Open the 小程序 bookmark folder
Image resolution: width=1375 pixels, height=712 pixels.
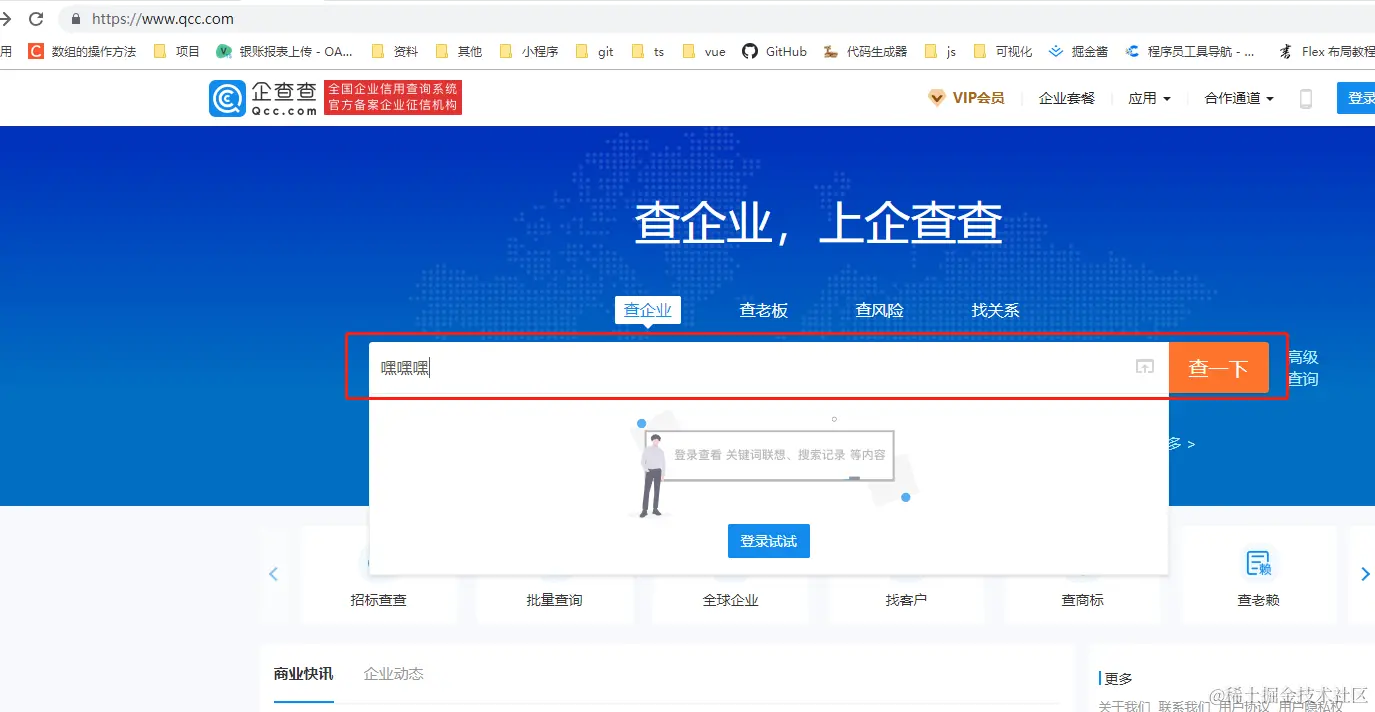tap(528, 51)
